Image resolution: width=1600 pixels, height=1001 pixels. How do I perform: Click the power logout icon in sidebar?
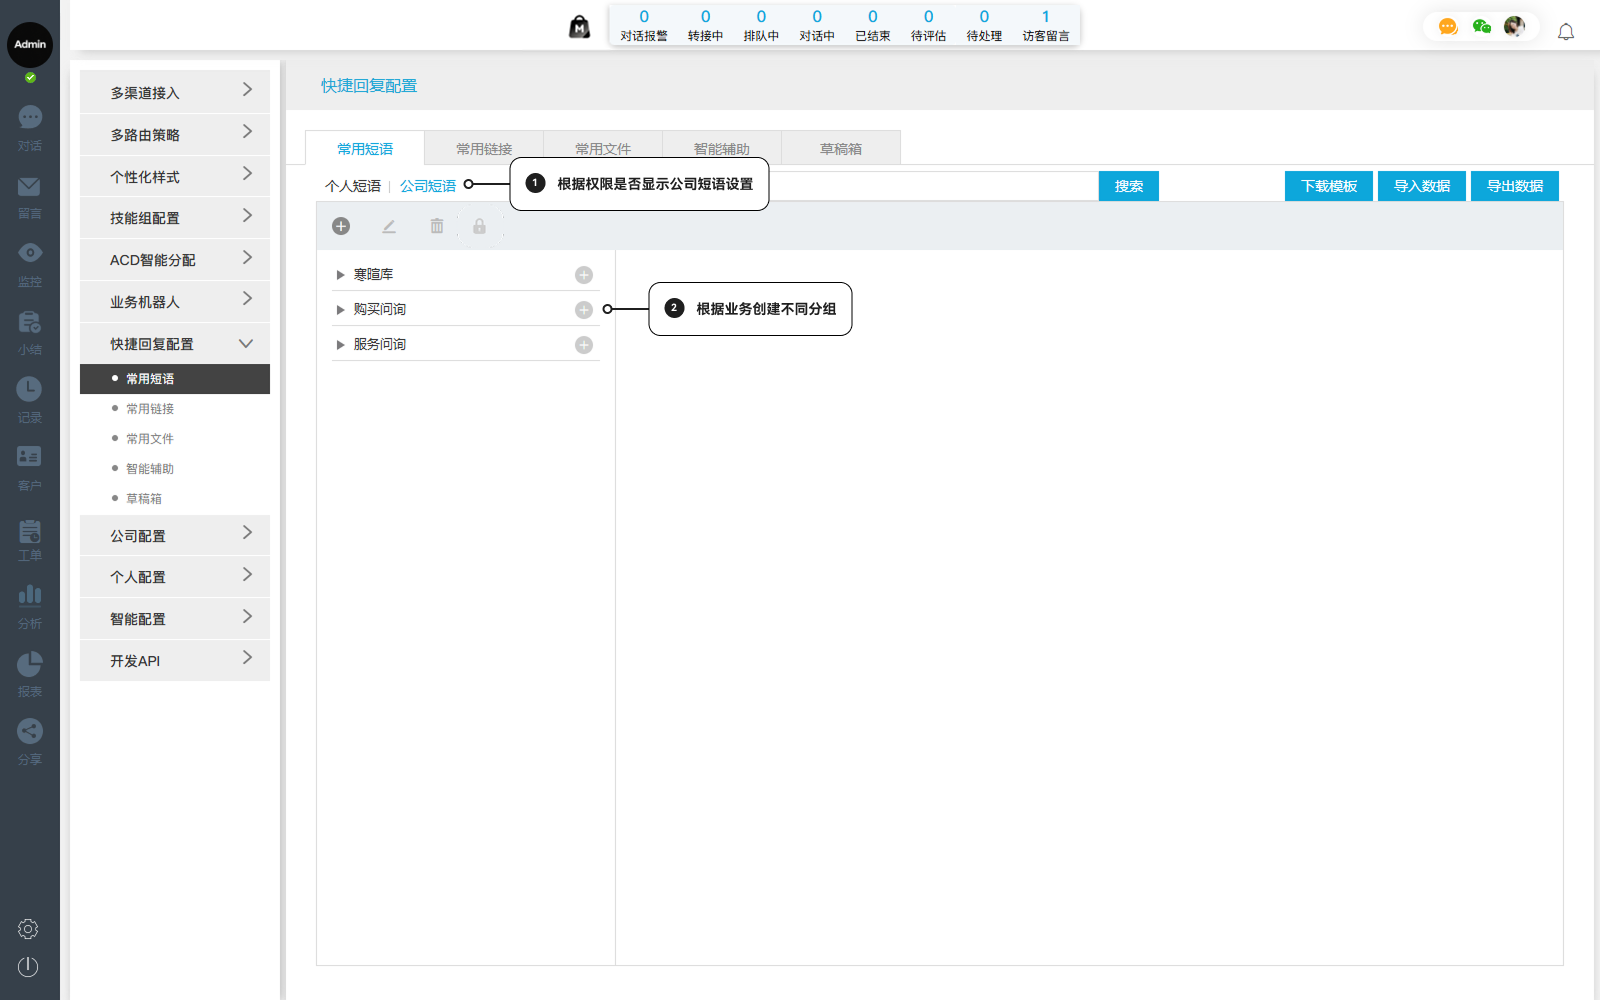coord(28,966)
